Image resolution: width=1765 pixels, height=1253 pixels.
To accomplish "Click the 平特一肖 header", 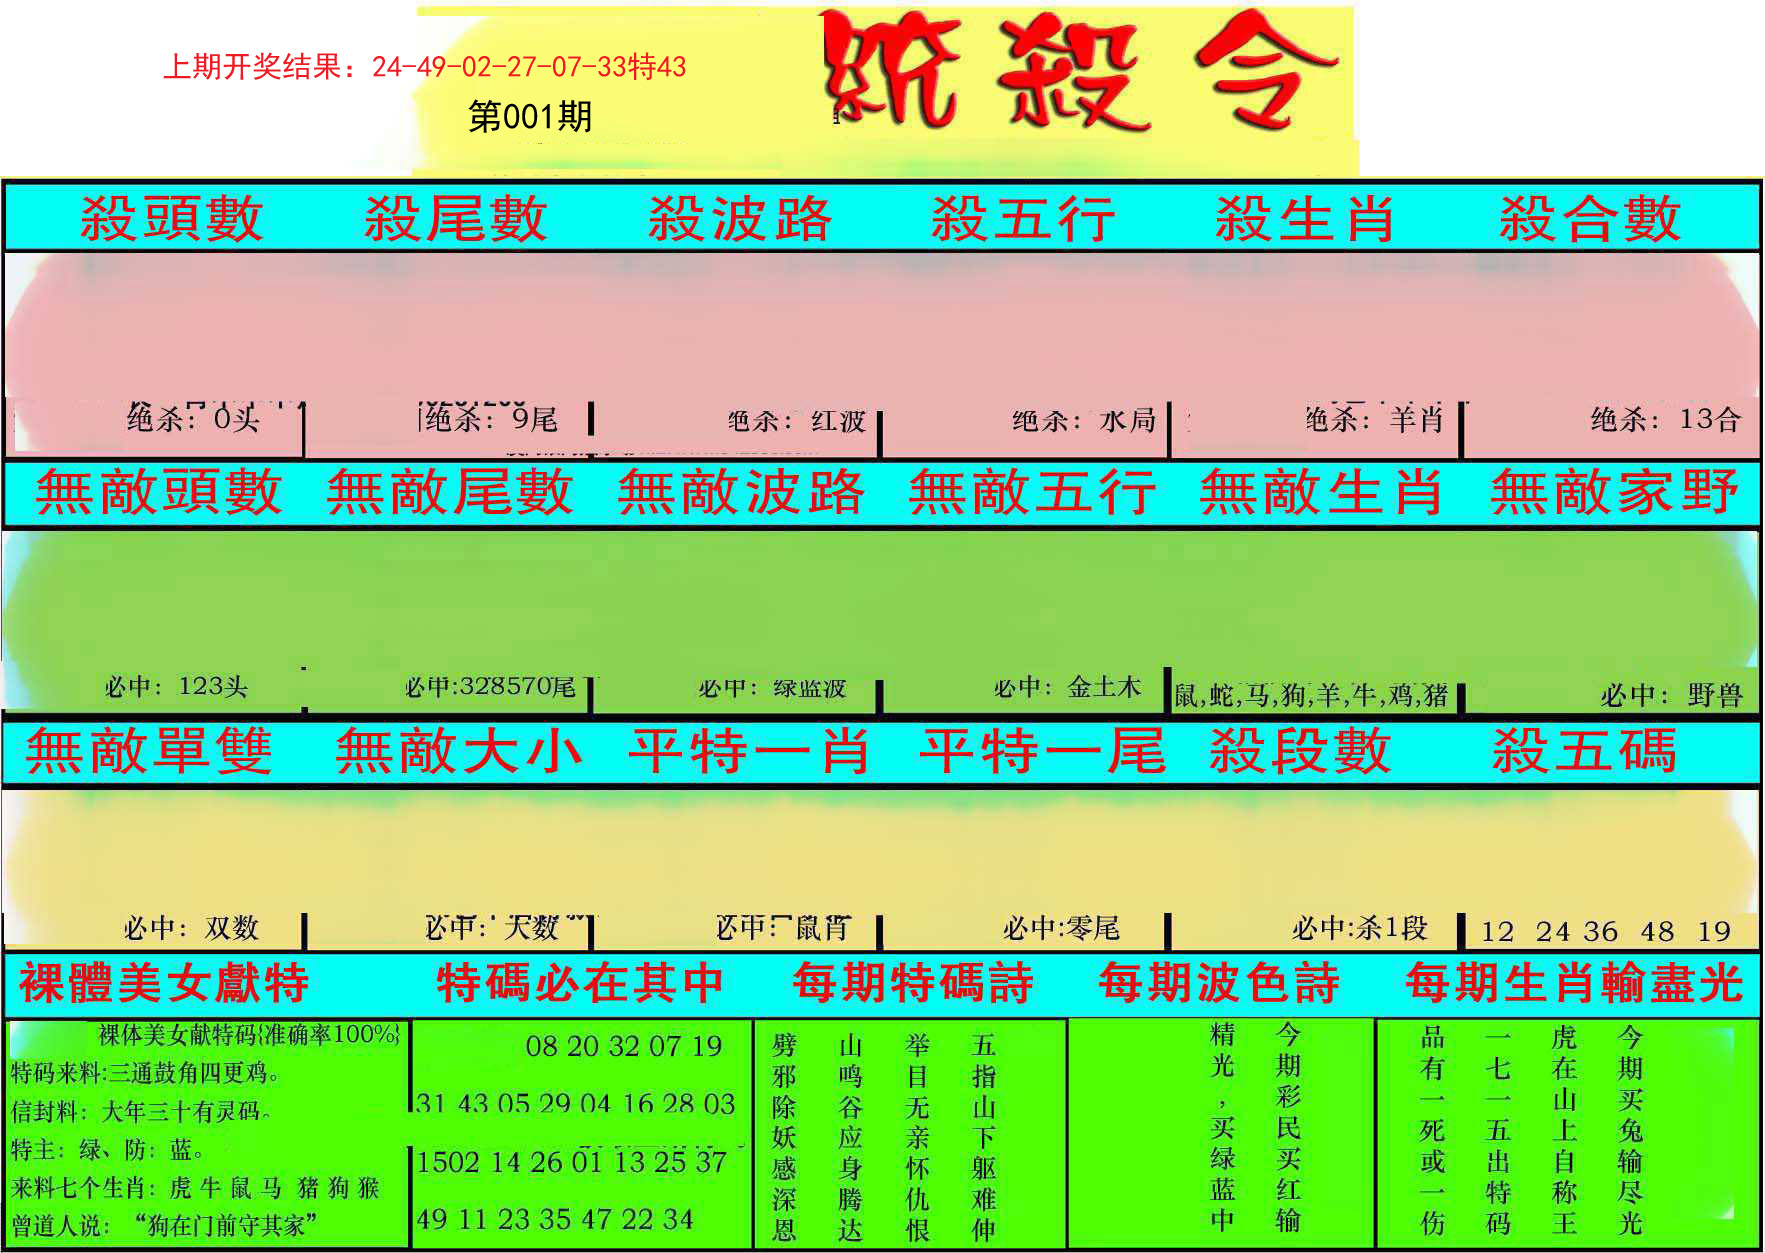I will [748, 752].
